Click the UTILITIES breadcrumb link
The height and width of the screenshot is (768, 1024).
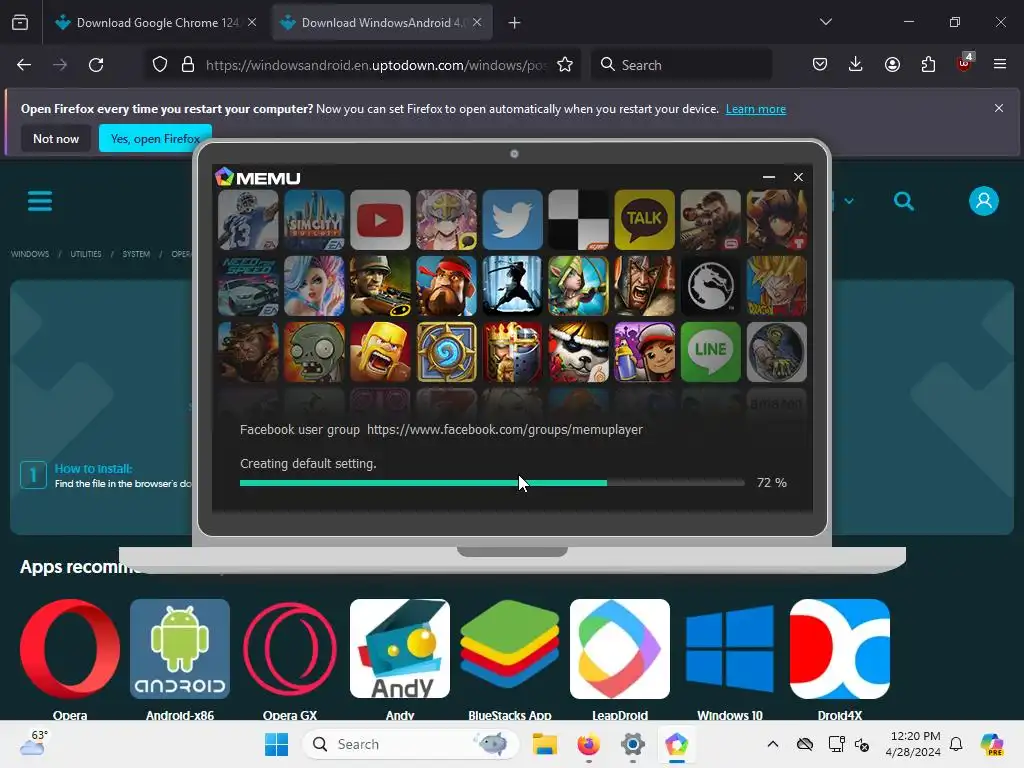(86, 254)
